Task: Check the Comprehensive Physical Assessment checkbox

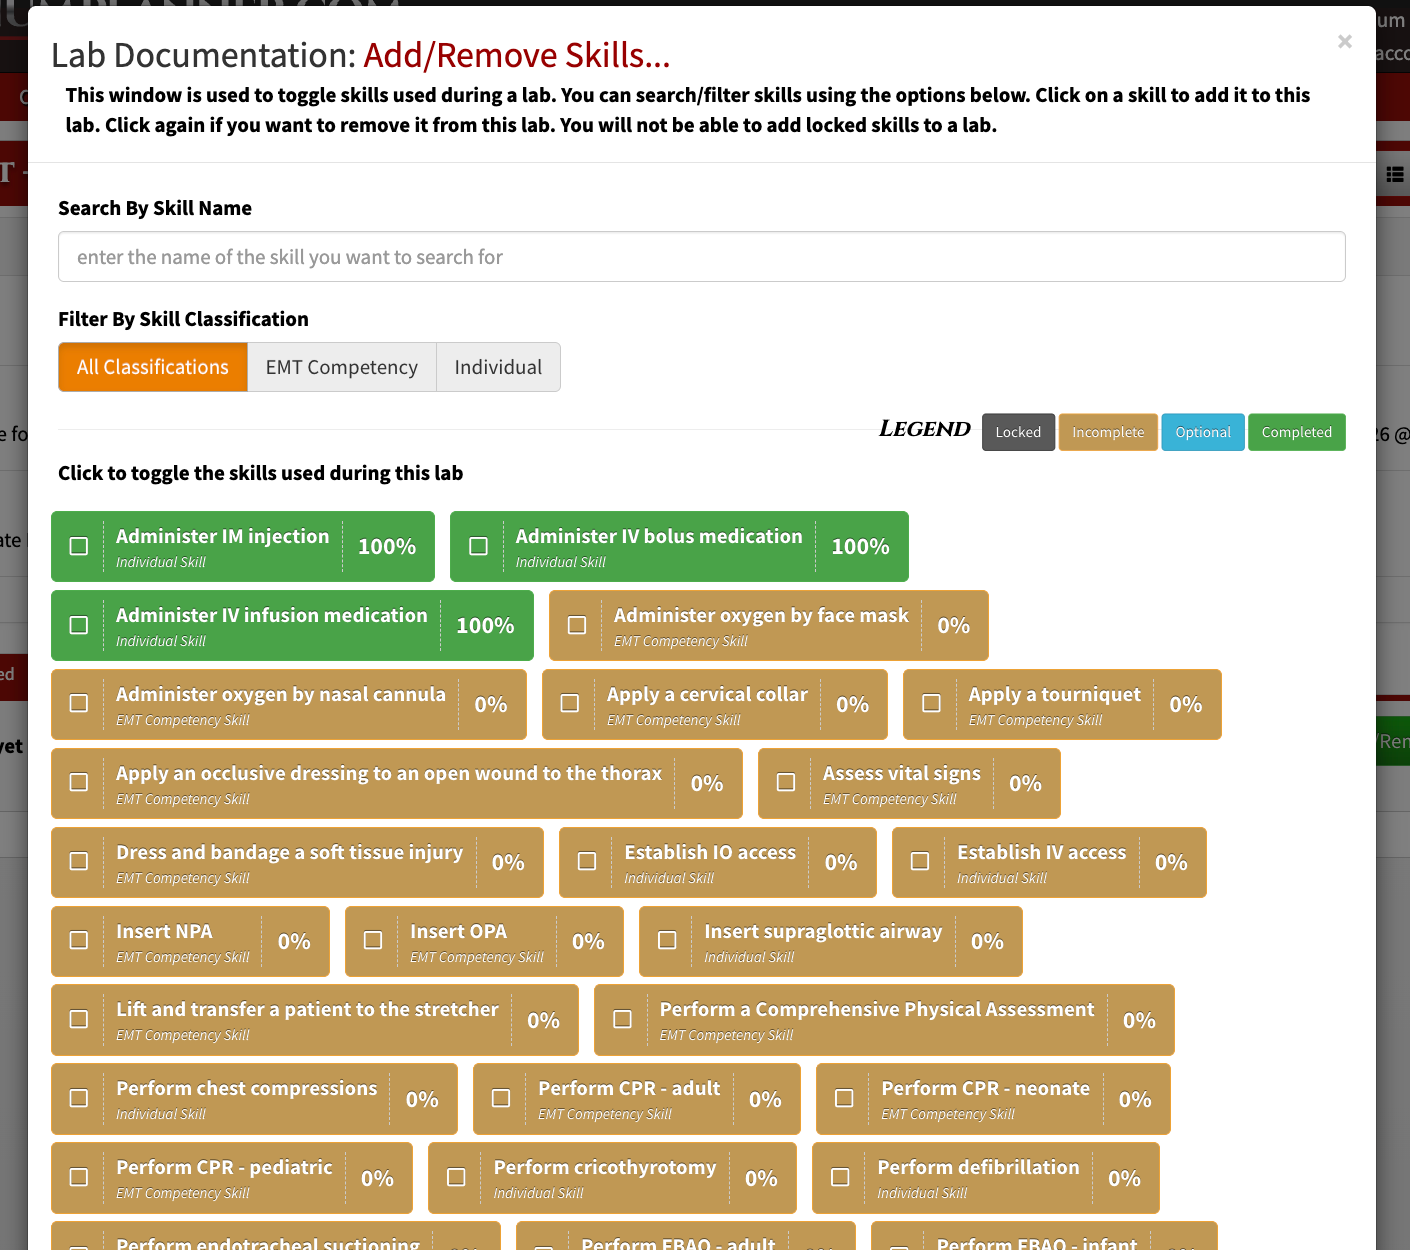Action: pos(622,1020)
